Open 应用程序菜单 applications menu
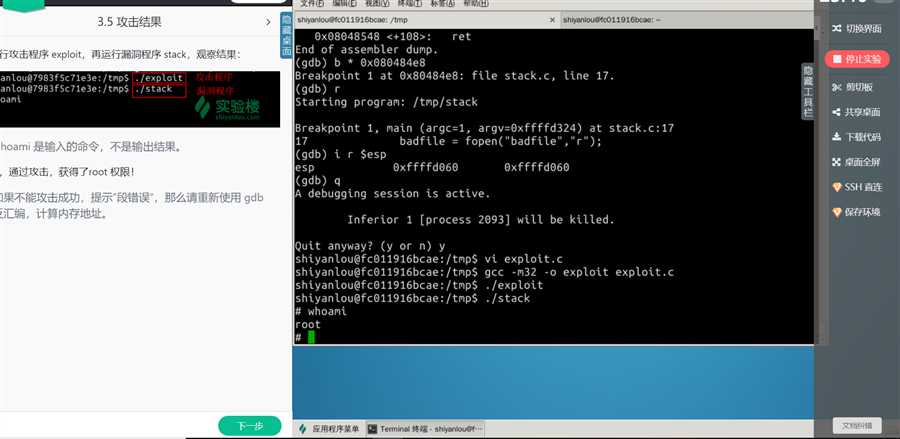This screenshot has width=900, height=439. click(330, 429)
